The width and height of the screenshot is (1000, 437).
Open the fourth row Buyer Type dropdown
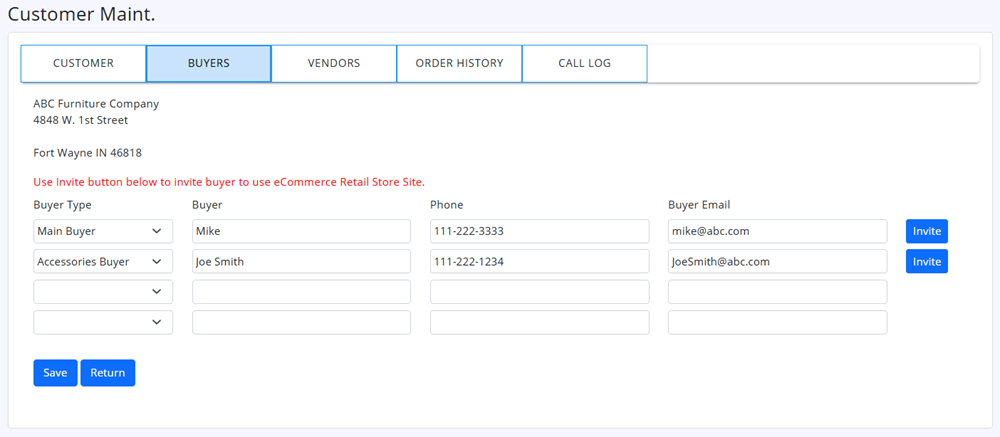[x=103, y=323]
